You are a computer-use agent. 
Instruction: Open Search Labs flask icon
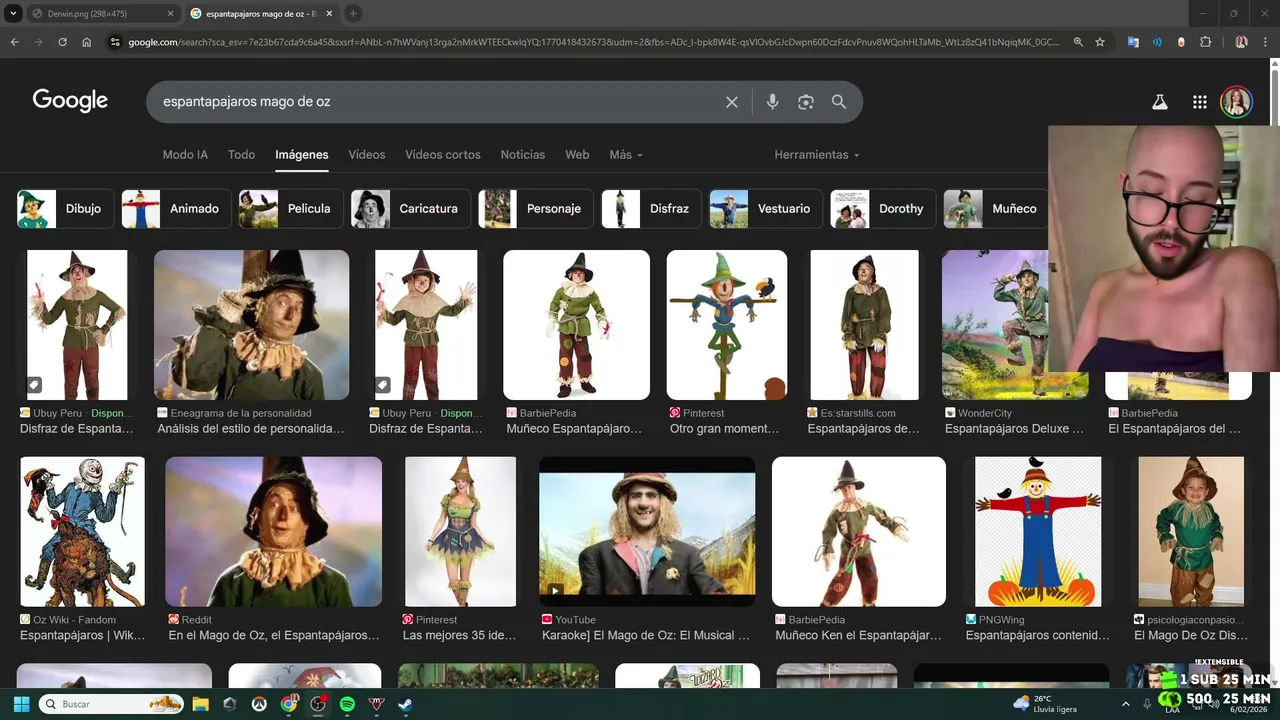coord(1160,102)
